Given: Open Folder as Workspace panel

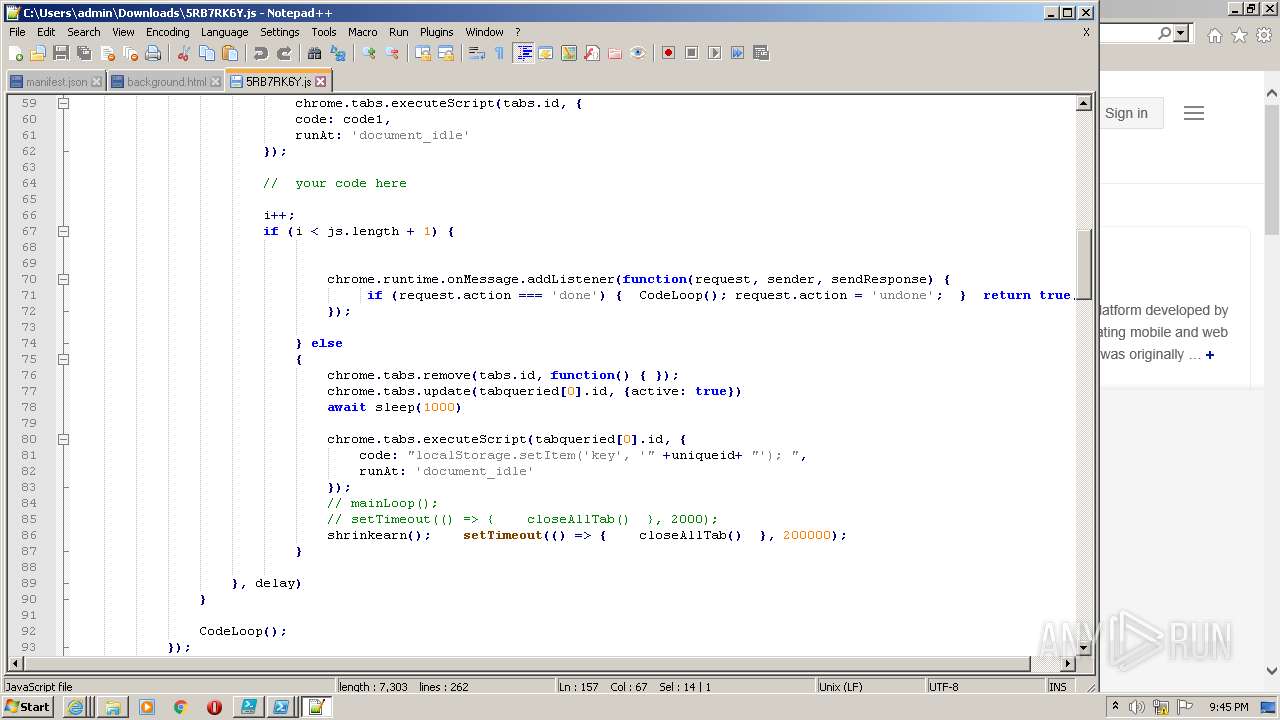Looking at the screenshot, I should pyautogui.click(x=615, y=53).
